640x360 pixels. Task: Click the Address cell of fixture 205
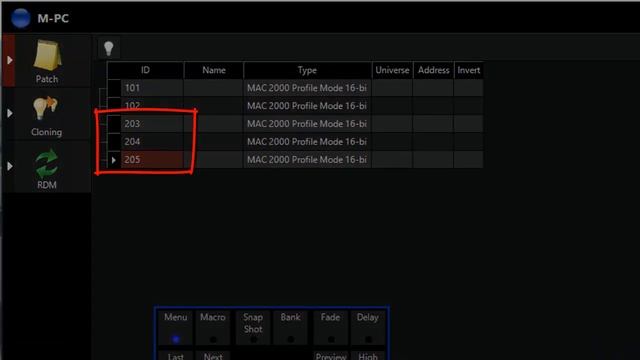click(x=433, y=160)
